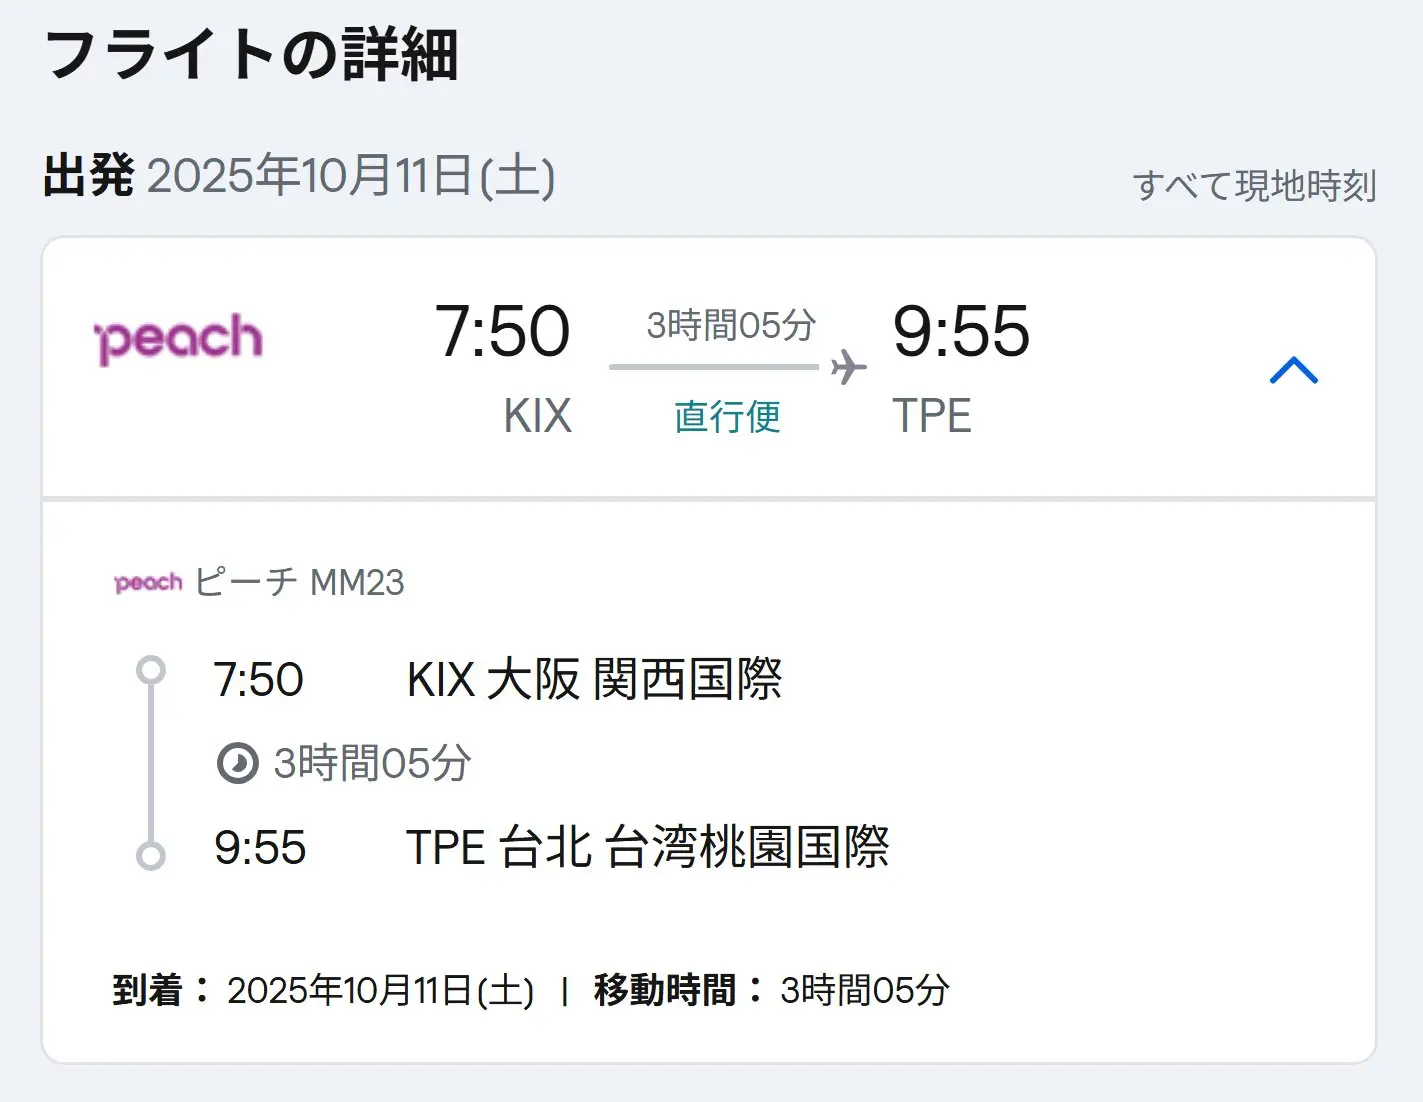Viewport: 1423px width, 1102px height.
Task: Click the すべて現地時刻 note
Action: coord(1254,186)
